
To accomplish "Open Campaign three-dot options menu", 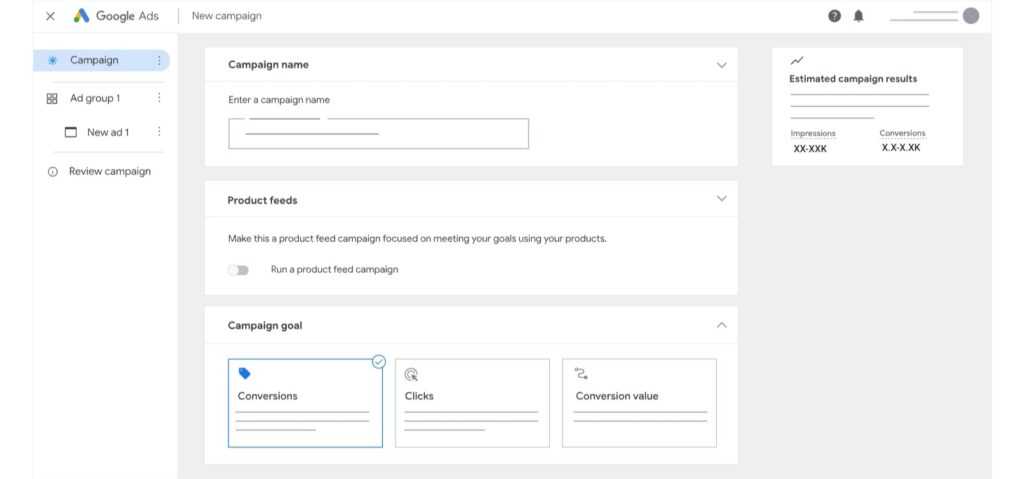I will pos(159,61).
